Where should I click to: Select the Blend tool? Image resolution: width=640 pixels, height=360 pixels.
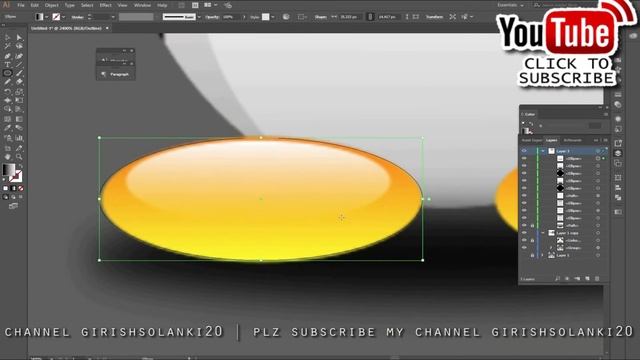tap(19, 128)
